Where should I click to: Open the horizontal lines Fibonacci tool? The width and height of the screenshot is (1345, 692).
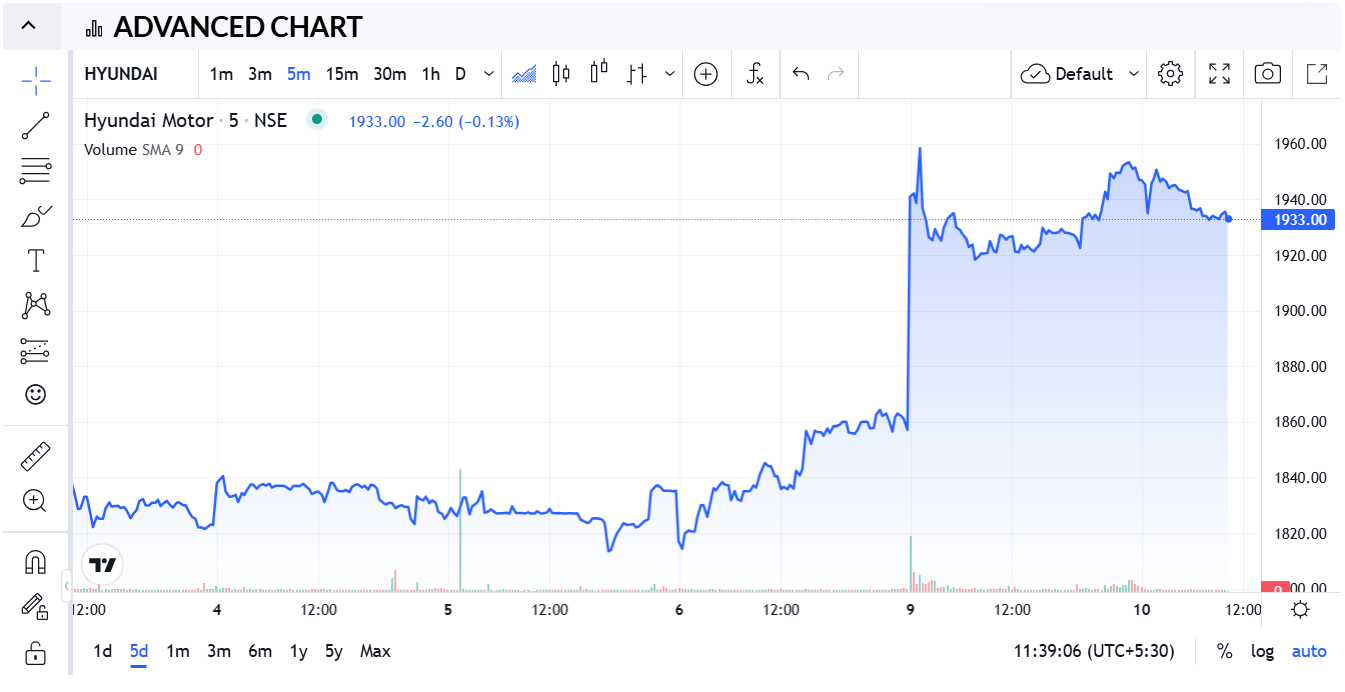[36, 171]
